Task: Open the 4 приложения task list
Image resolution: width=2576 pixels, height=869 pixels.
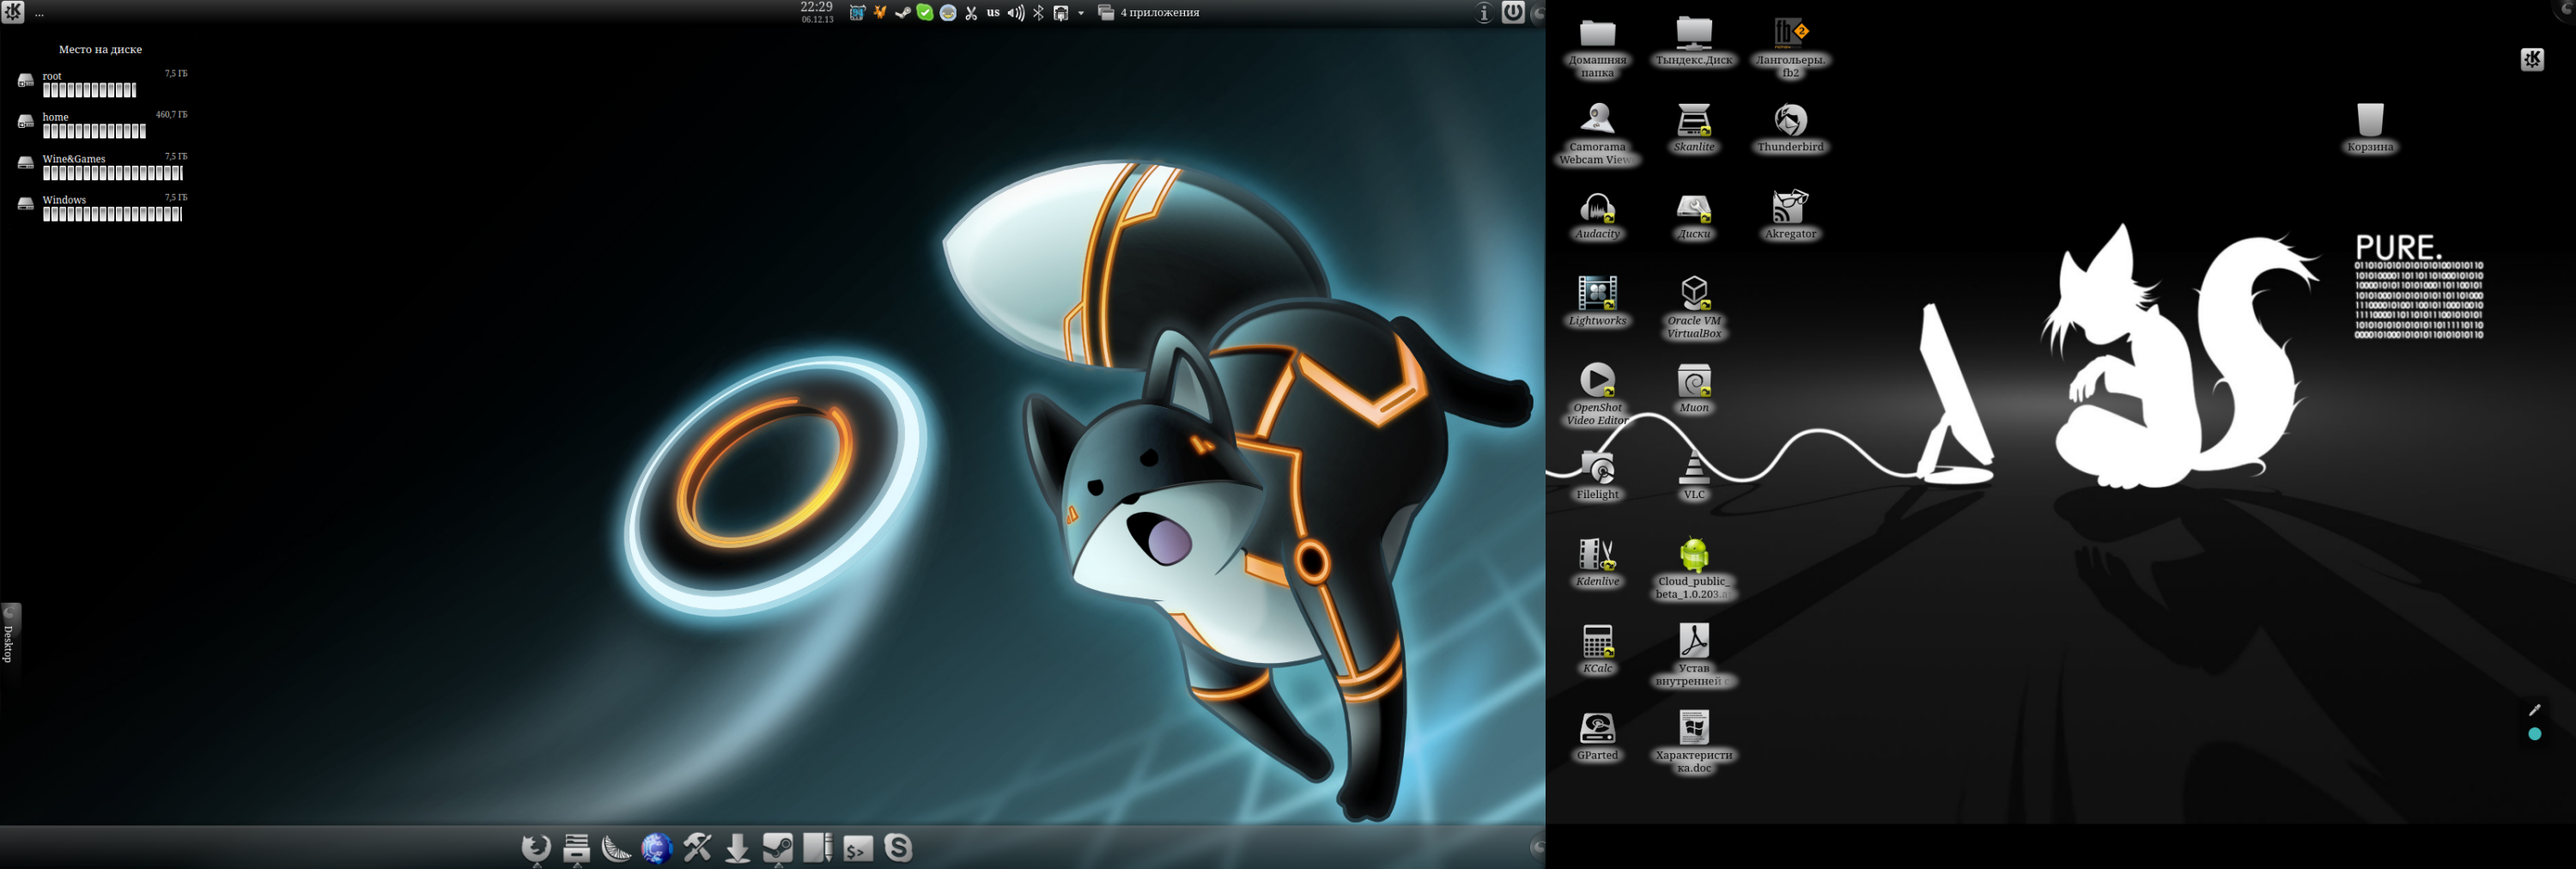Action: click(x=1148, y=13)
